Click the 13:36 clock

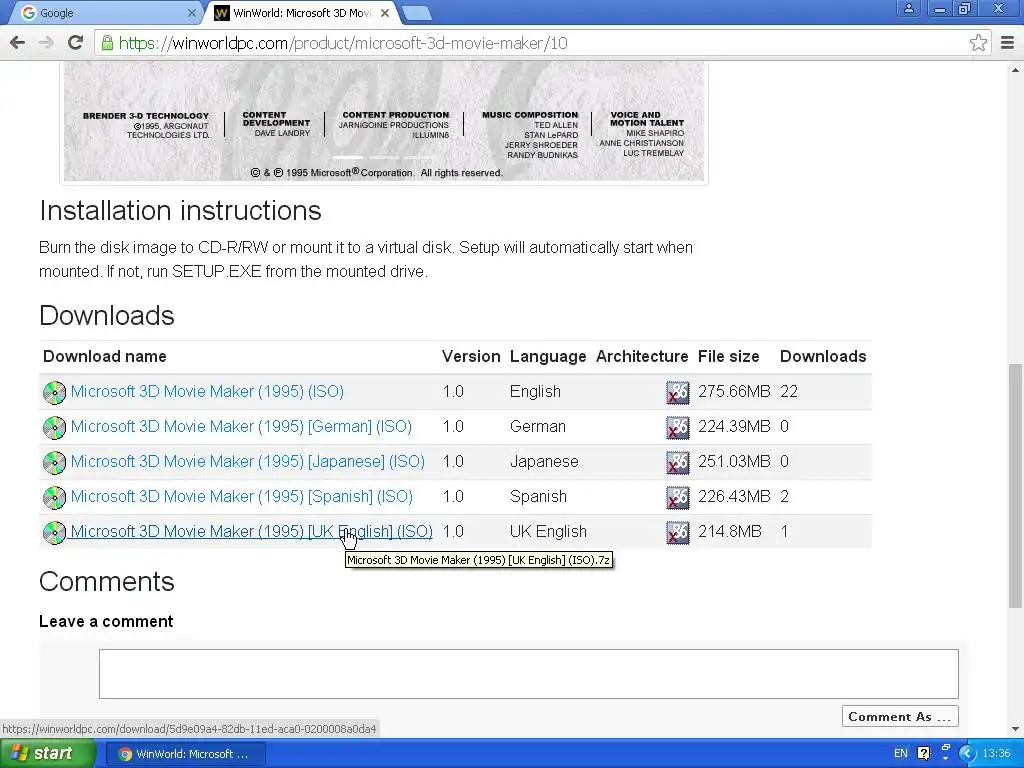coord(997,754)
